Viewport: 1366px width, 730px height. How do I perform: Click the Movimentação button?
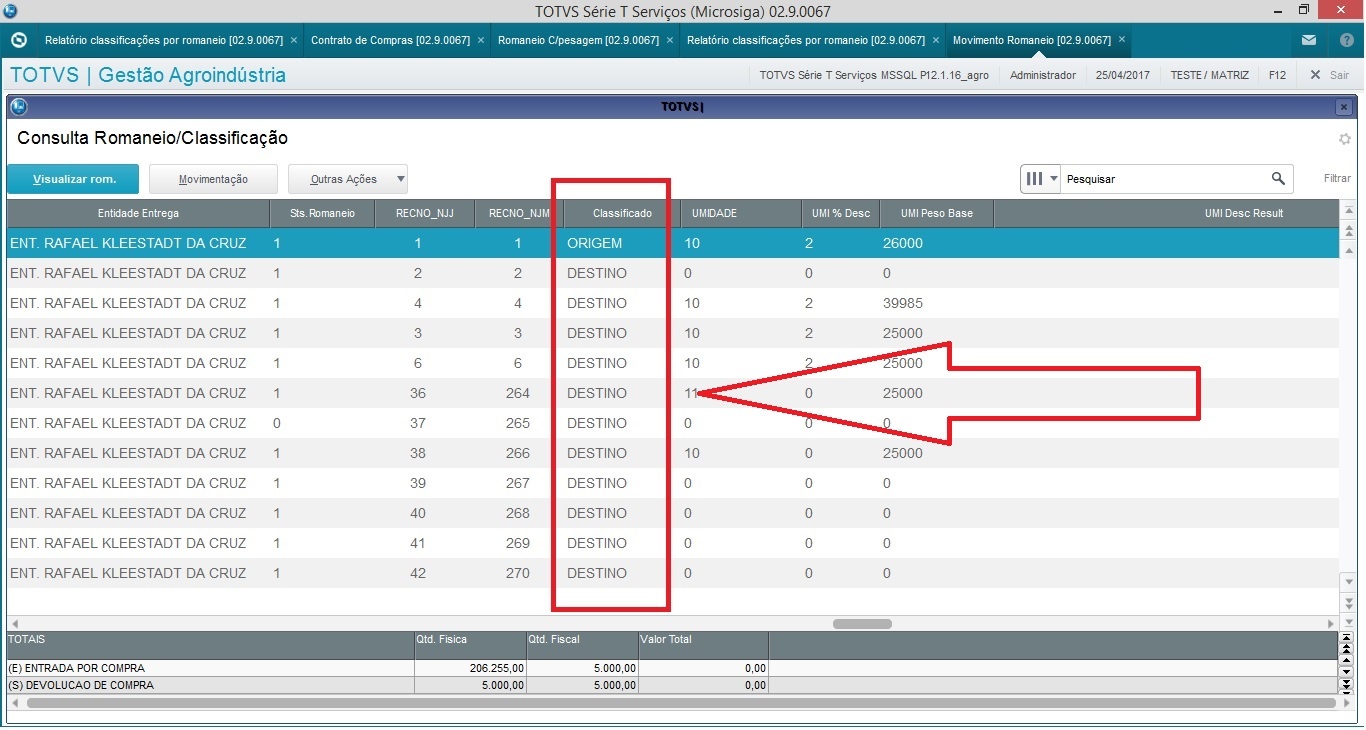click(213, 179)
